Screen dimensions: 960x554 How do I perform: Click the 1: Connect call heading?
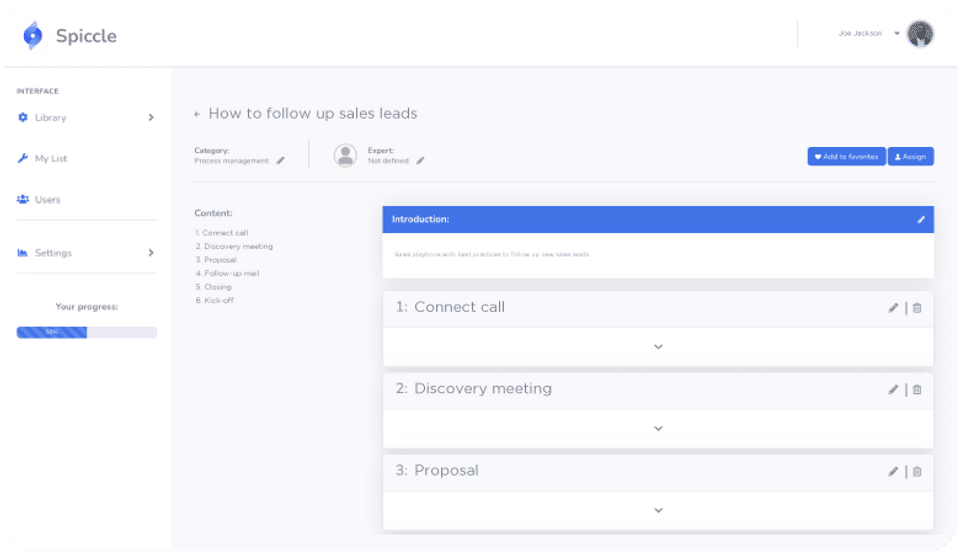click(x=450, y=307)
